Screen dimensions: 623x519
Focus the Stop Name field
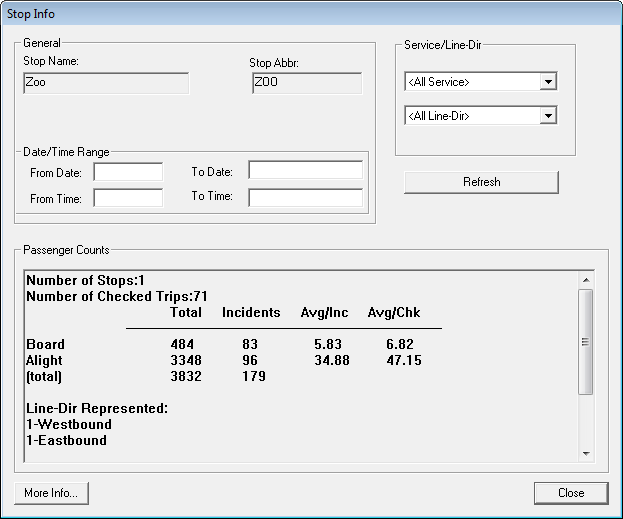click(106, 83)
